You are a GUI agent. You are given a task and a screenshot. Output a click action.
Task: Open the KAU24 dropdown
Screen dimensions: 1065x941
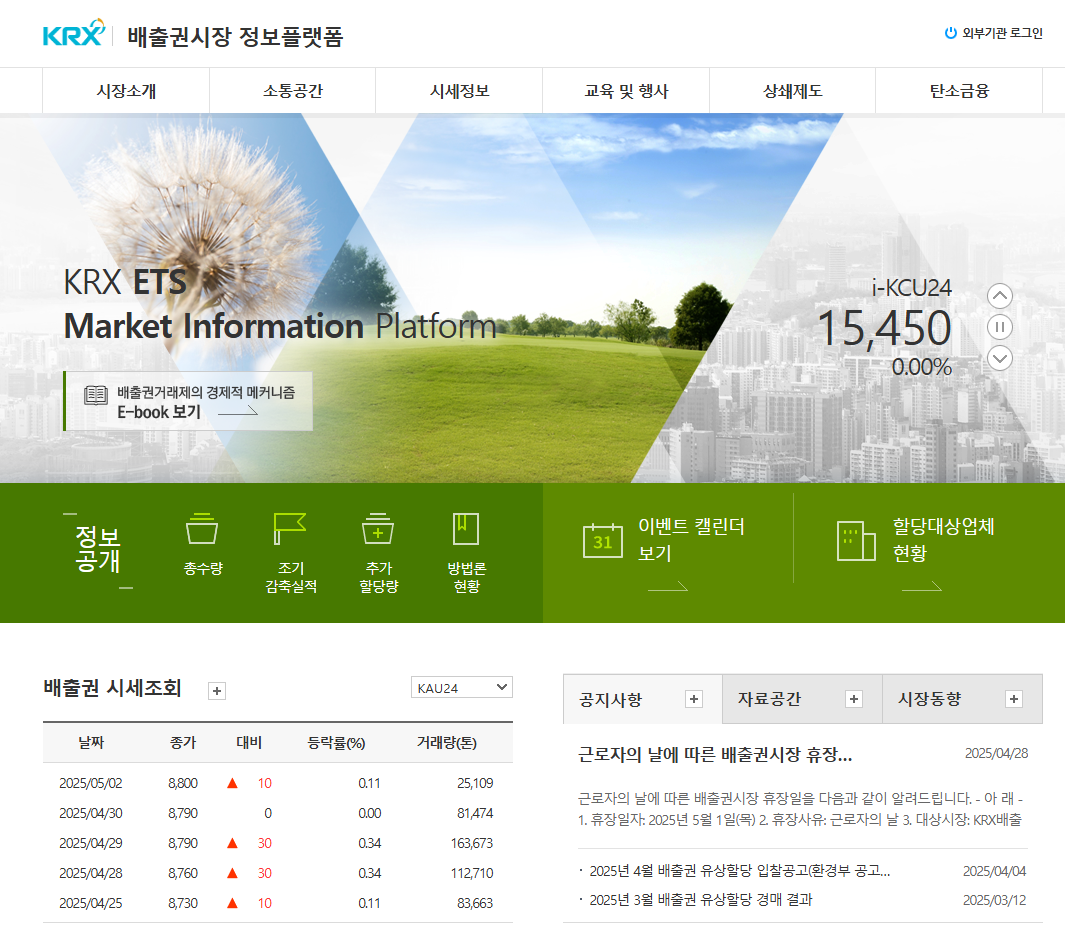462,688
